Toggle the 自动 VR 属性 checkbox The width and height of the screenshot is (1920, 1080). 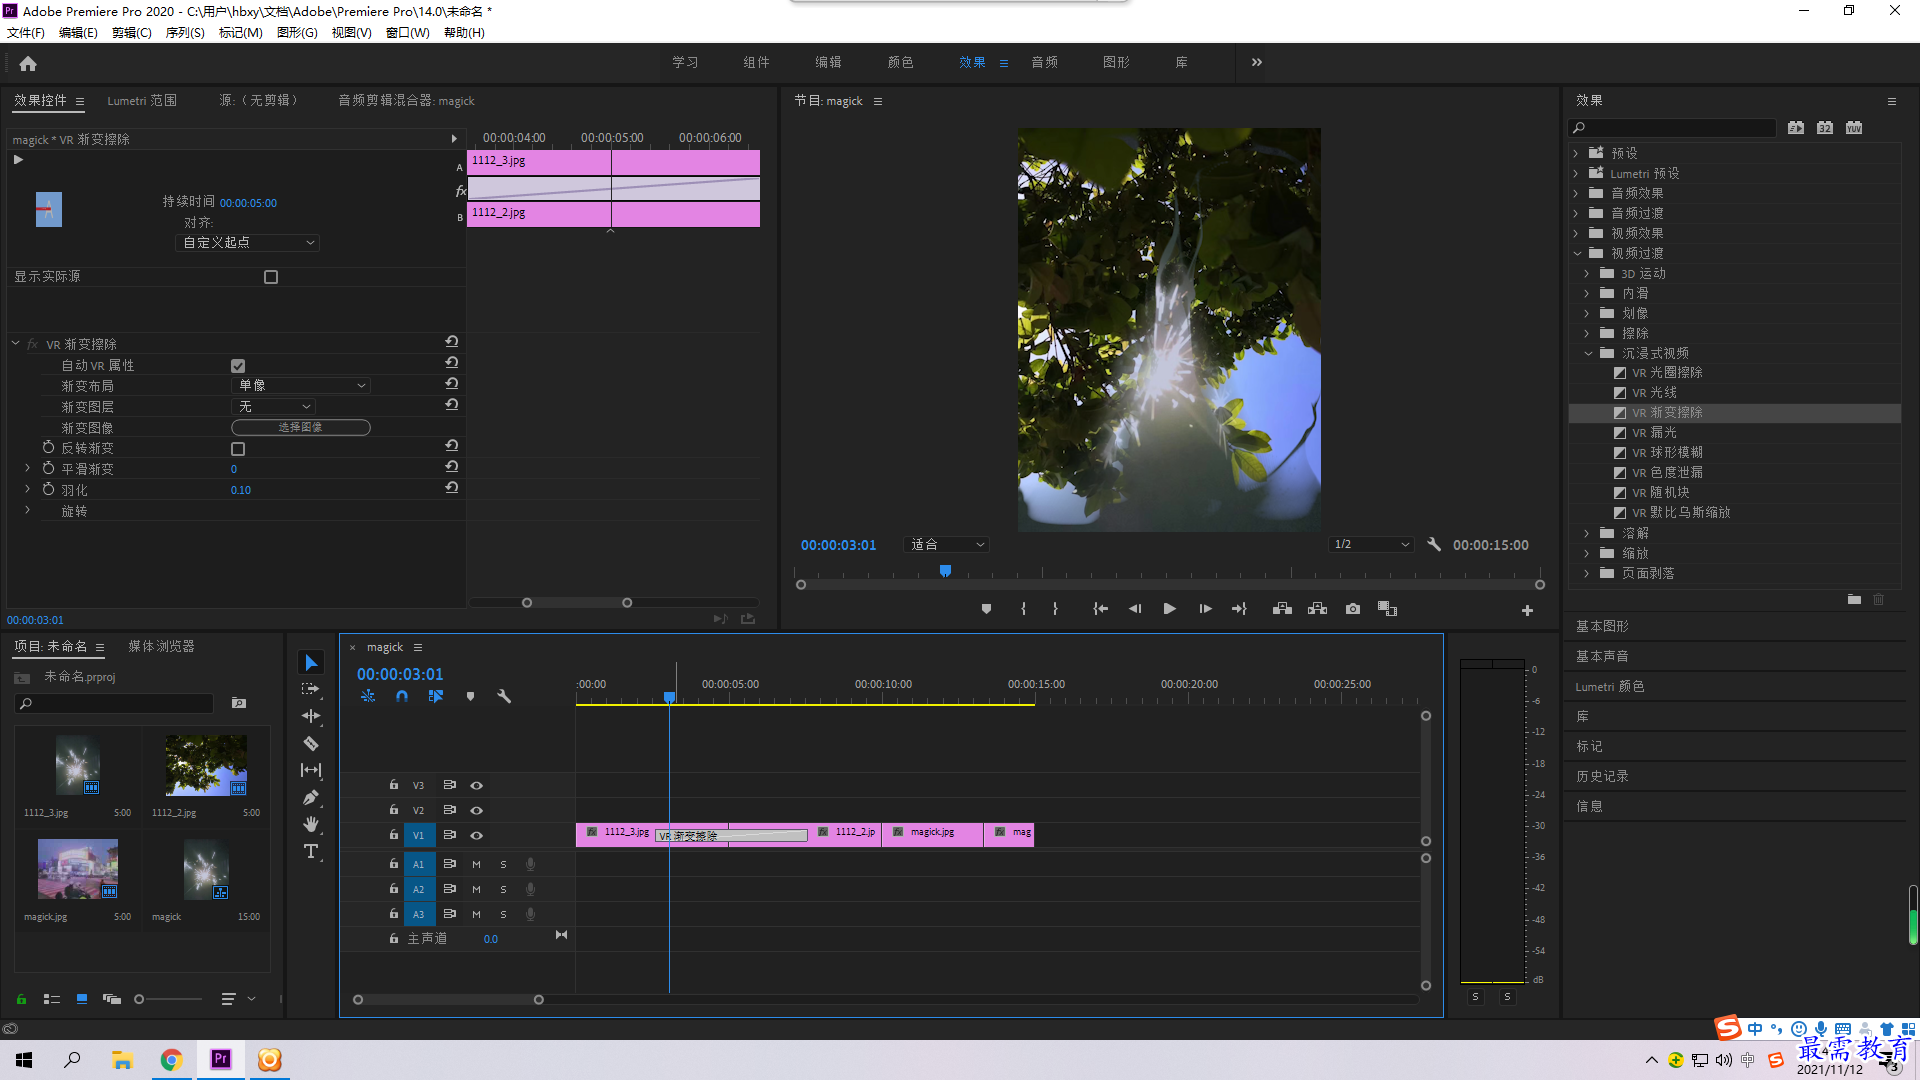coord(238,366)
